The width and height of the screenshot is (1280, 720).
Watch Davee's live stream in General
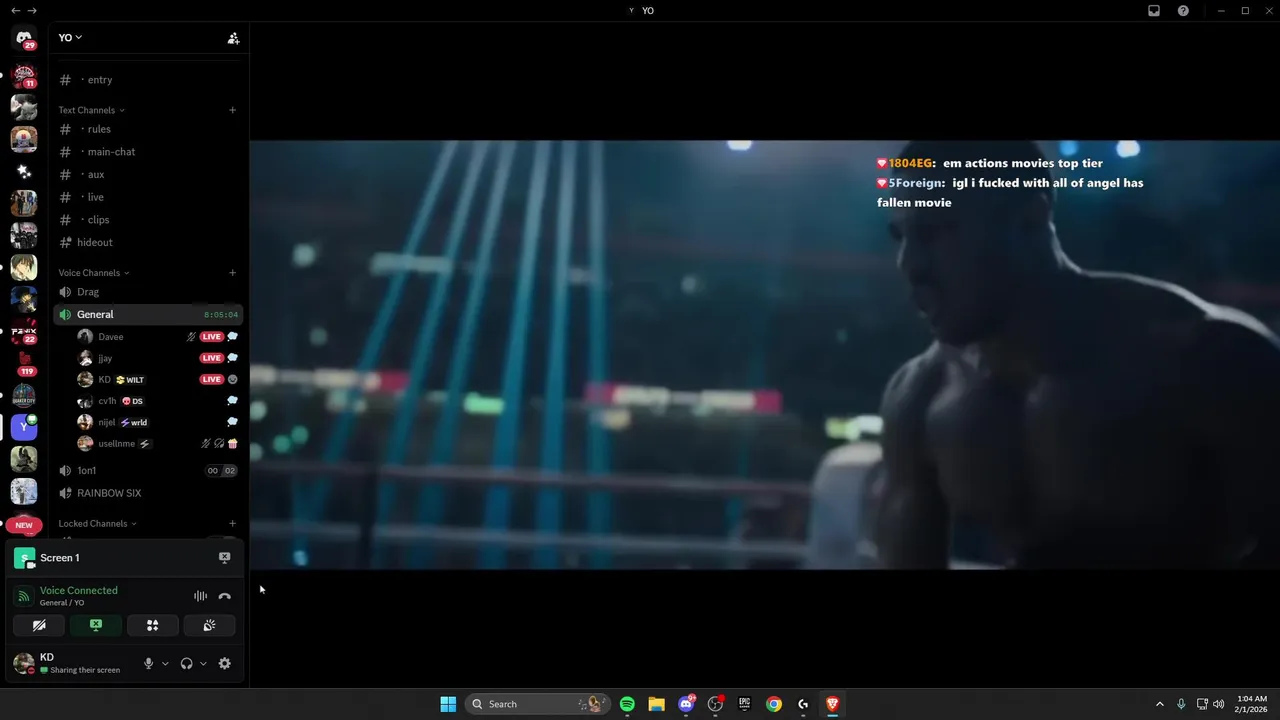211,337
